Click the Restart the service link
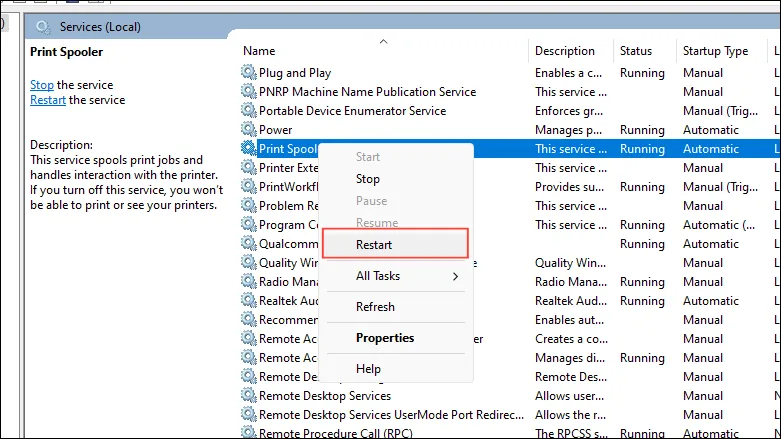 coord(48,100)
